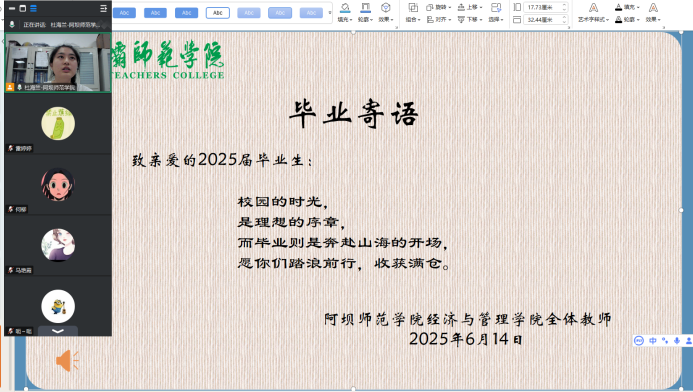Click the shape height 17.73厘米 field
Screen dimensions: 693x392
[x=545, y=7]
